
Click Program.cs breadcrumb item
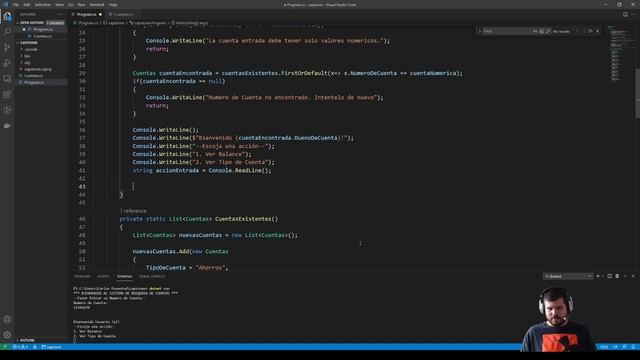[x=88, y=23]
